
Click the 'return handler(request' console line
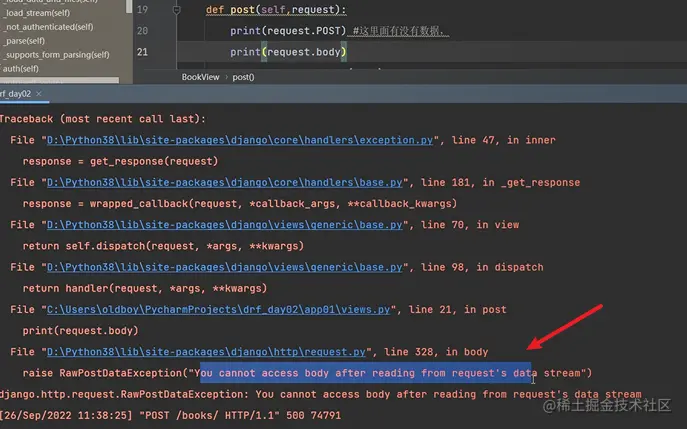tap(145, 288)
